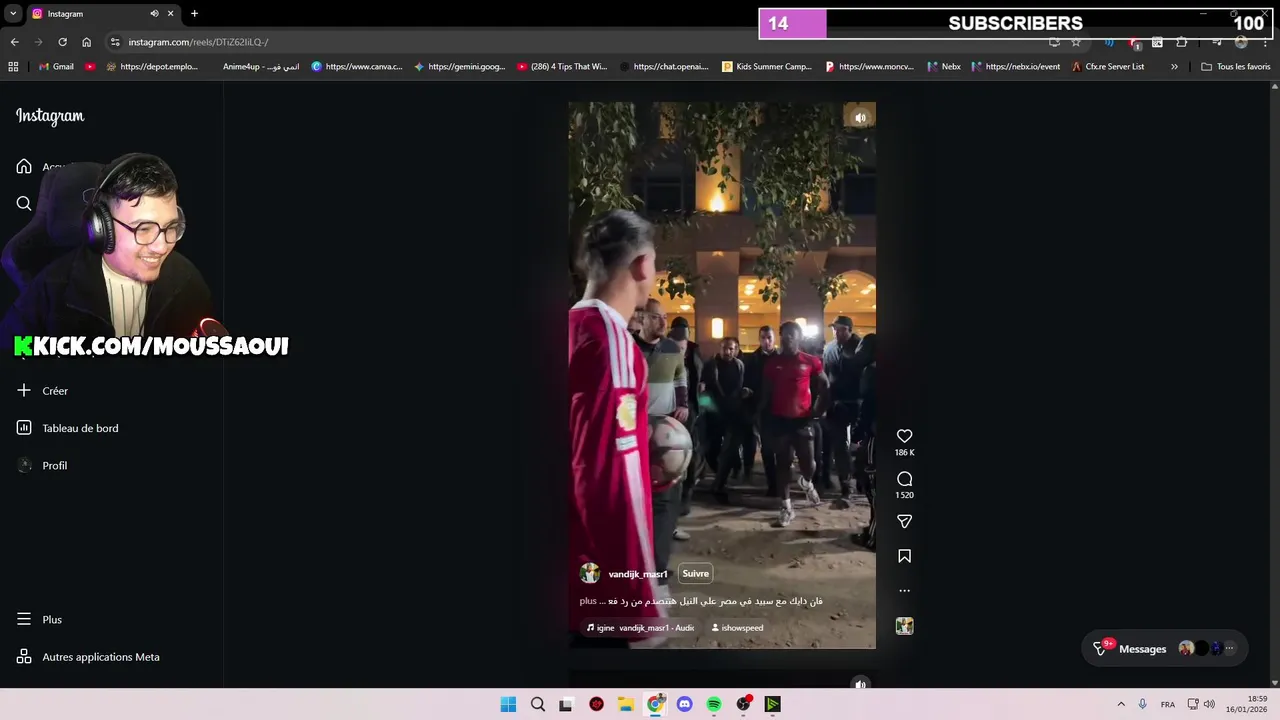Go back in browser history
The image size is (1280, 720).
point(14,42)
